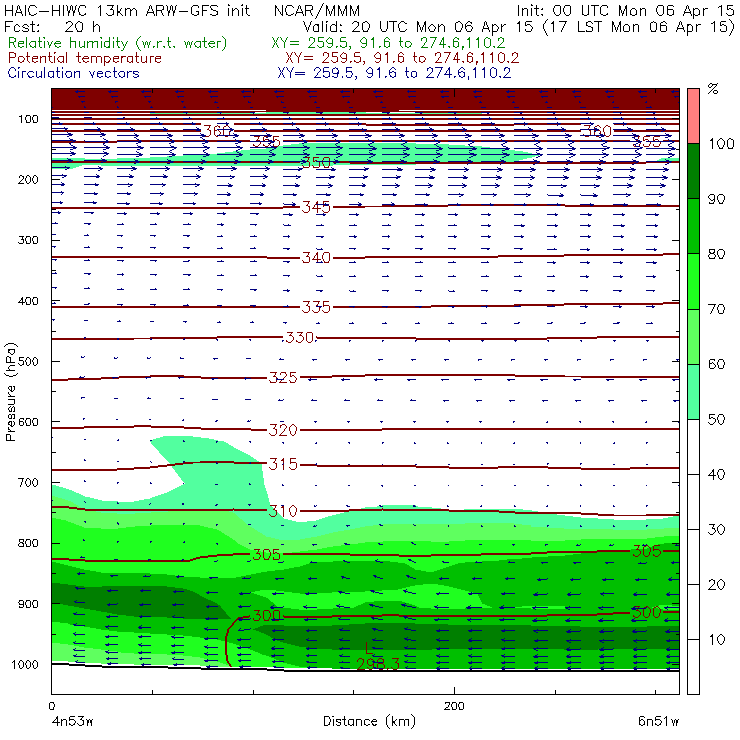Click the '340' potential temperature contour label
Screen dimensions: 740x740
[316, 258]
